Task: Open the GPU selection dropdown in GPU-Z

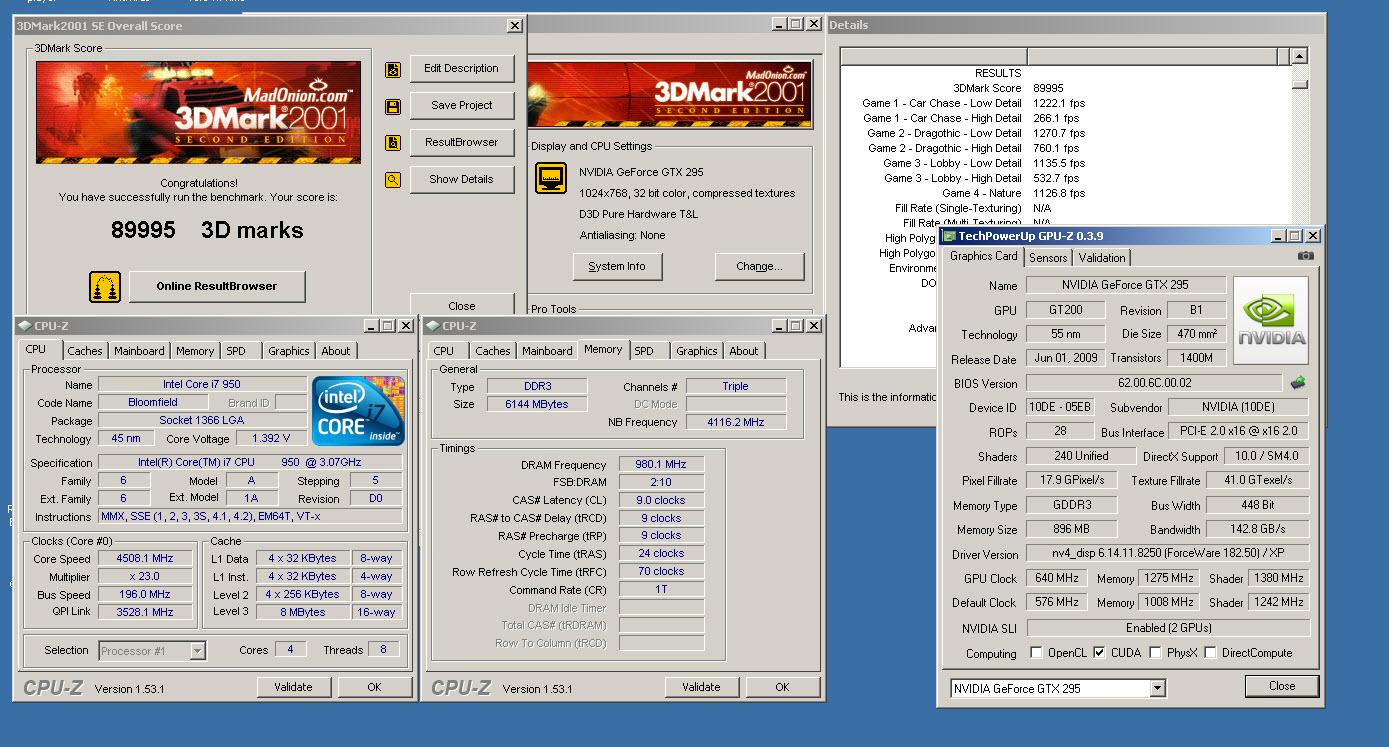Action: [1157, 688]
